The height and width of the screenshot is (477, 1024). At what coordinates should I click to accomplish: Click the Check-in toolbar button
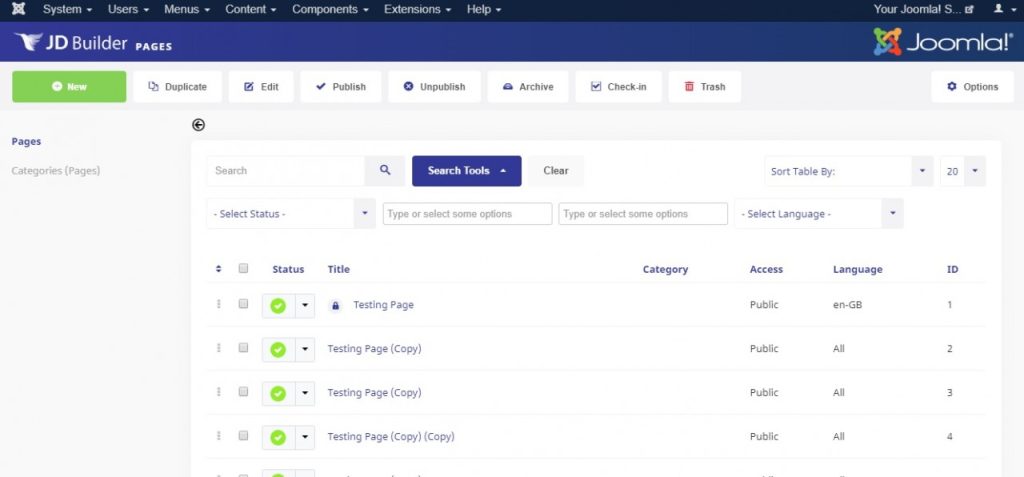click(x=618, y=87)
